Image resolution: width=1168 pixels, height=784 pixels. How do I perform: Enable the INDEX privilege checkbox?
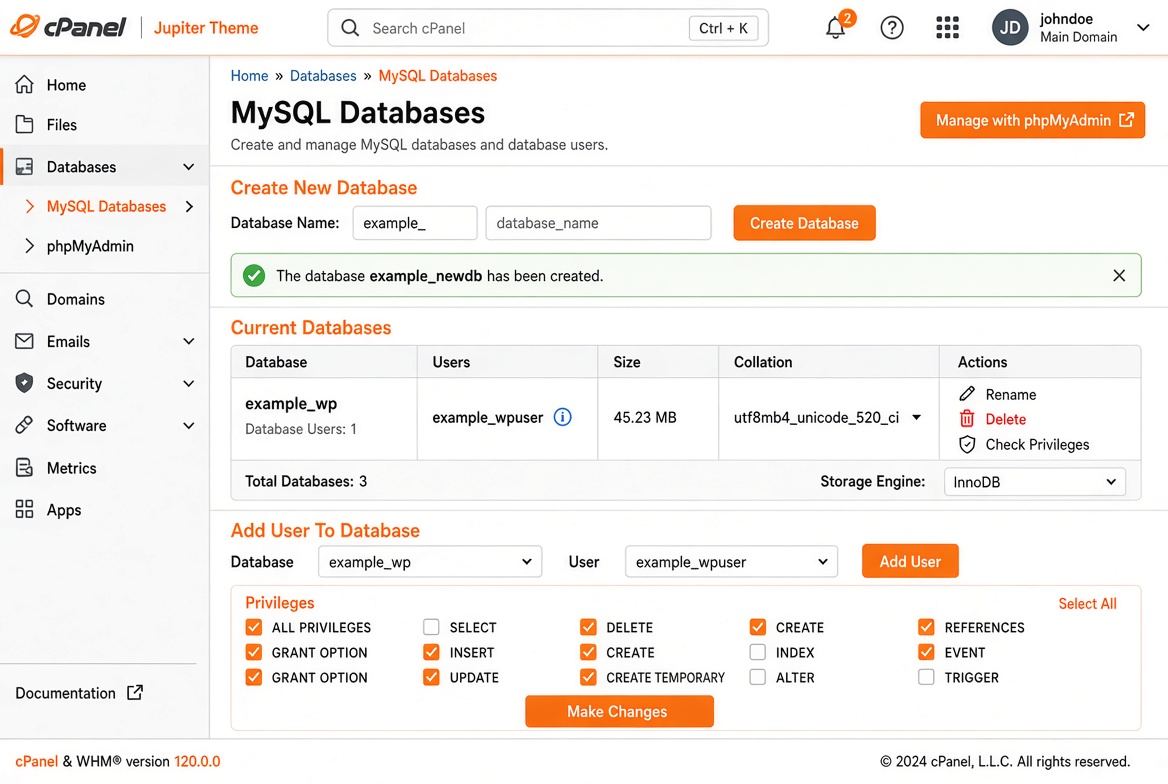point(758,652)
